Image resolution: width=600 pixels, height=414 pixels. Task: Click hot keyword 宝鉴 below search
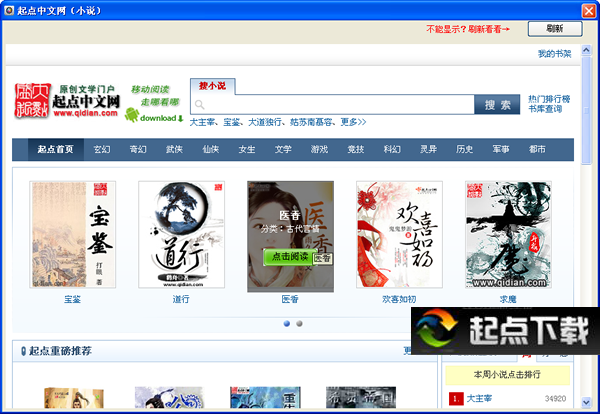tap(232, 122)
